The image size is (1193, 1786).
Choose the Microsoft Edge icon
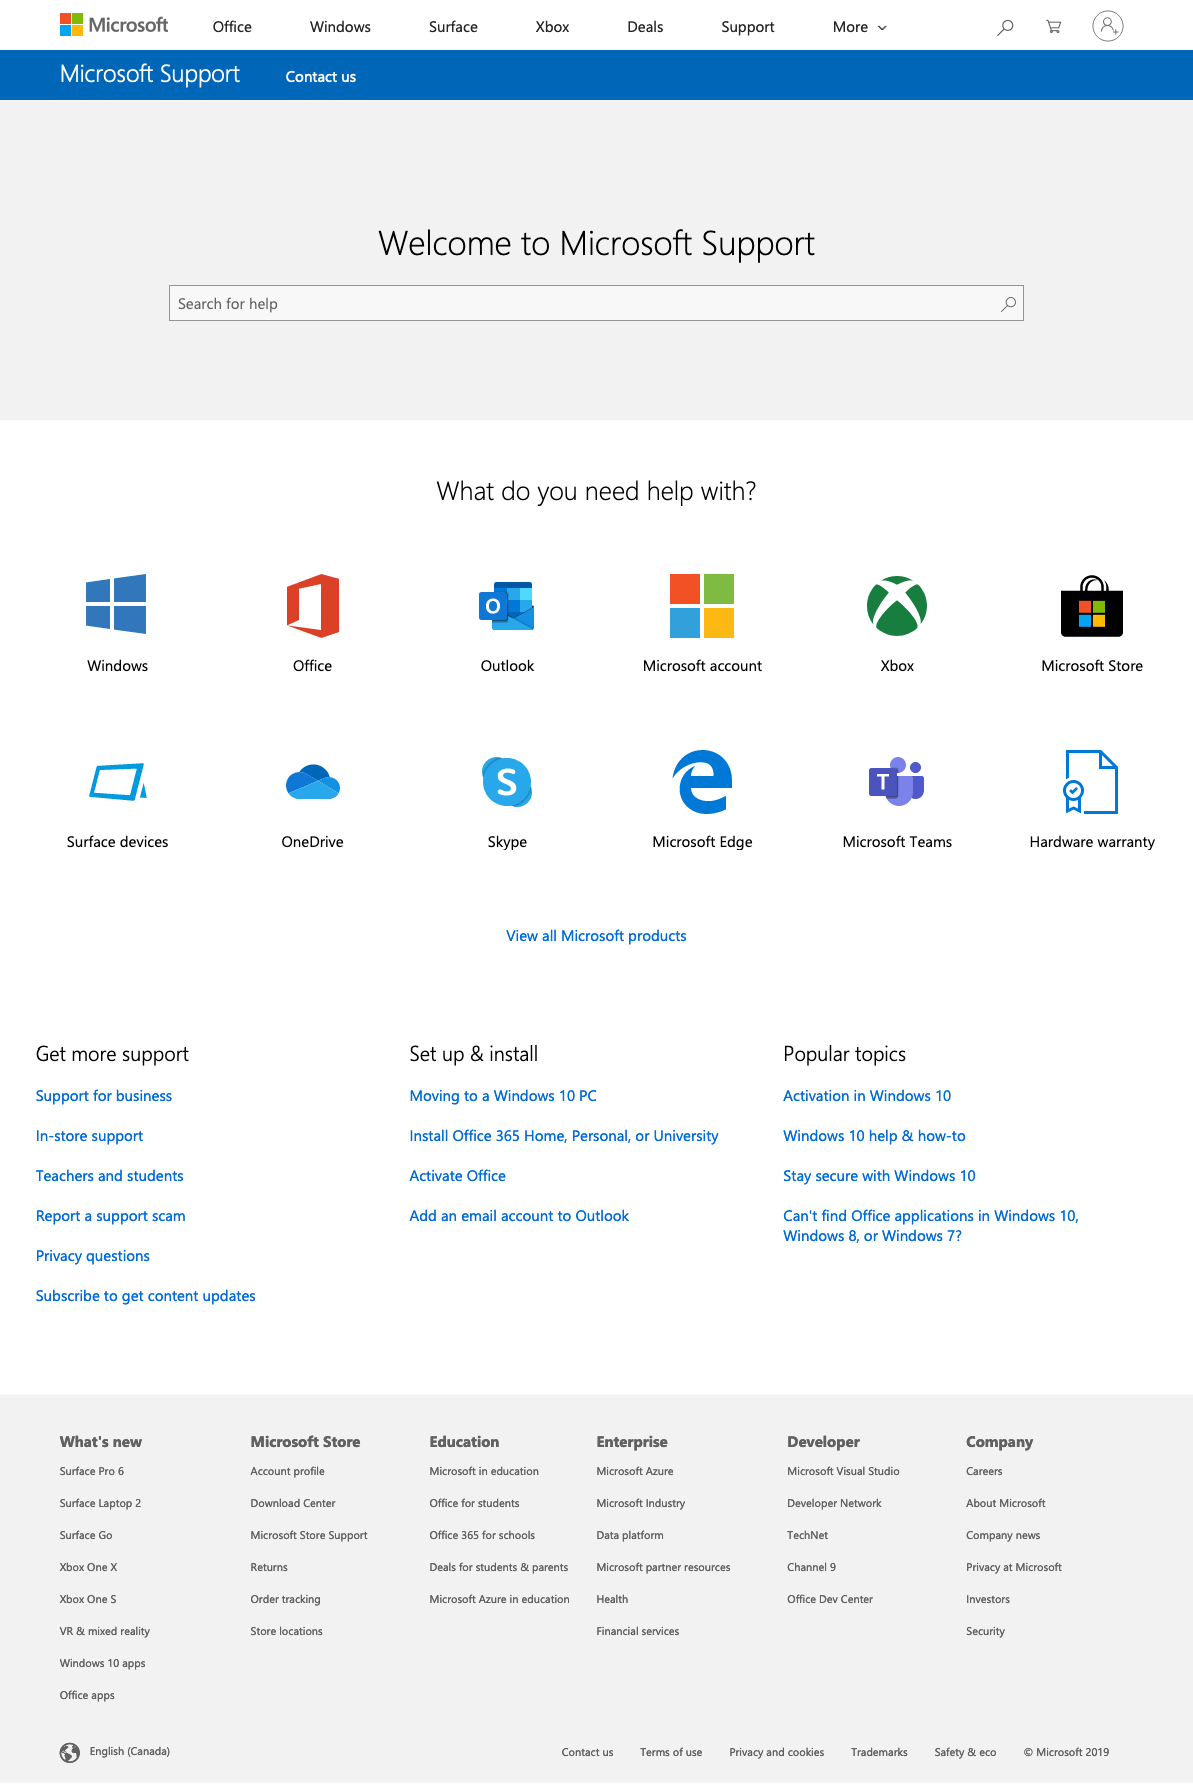[702, 782]
